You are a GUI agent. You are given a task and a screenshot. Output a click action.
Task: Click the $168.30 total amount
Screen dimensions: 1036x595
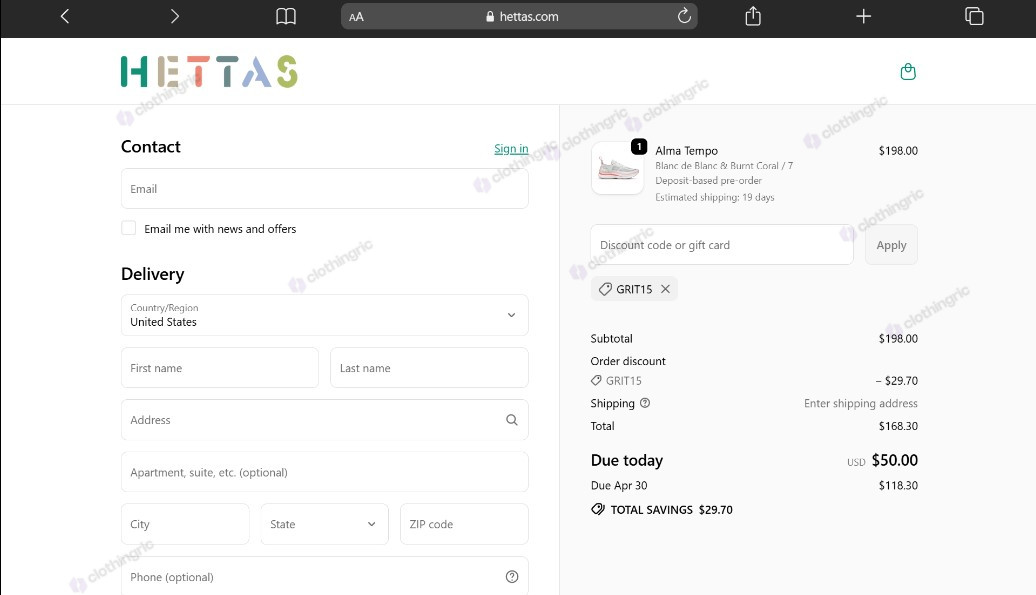[x=898, y=426]
